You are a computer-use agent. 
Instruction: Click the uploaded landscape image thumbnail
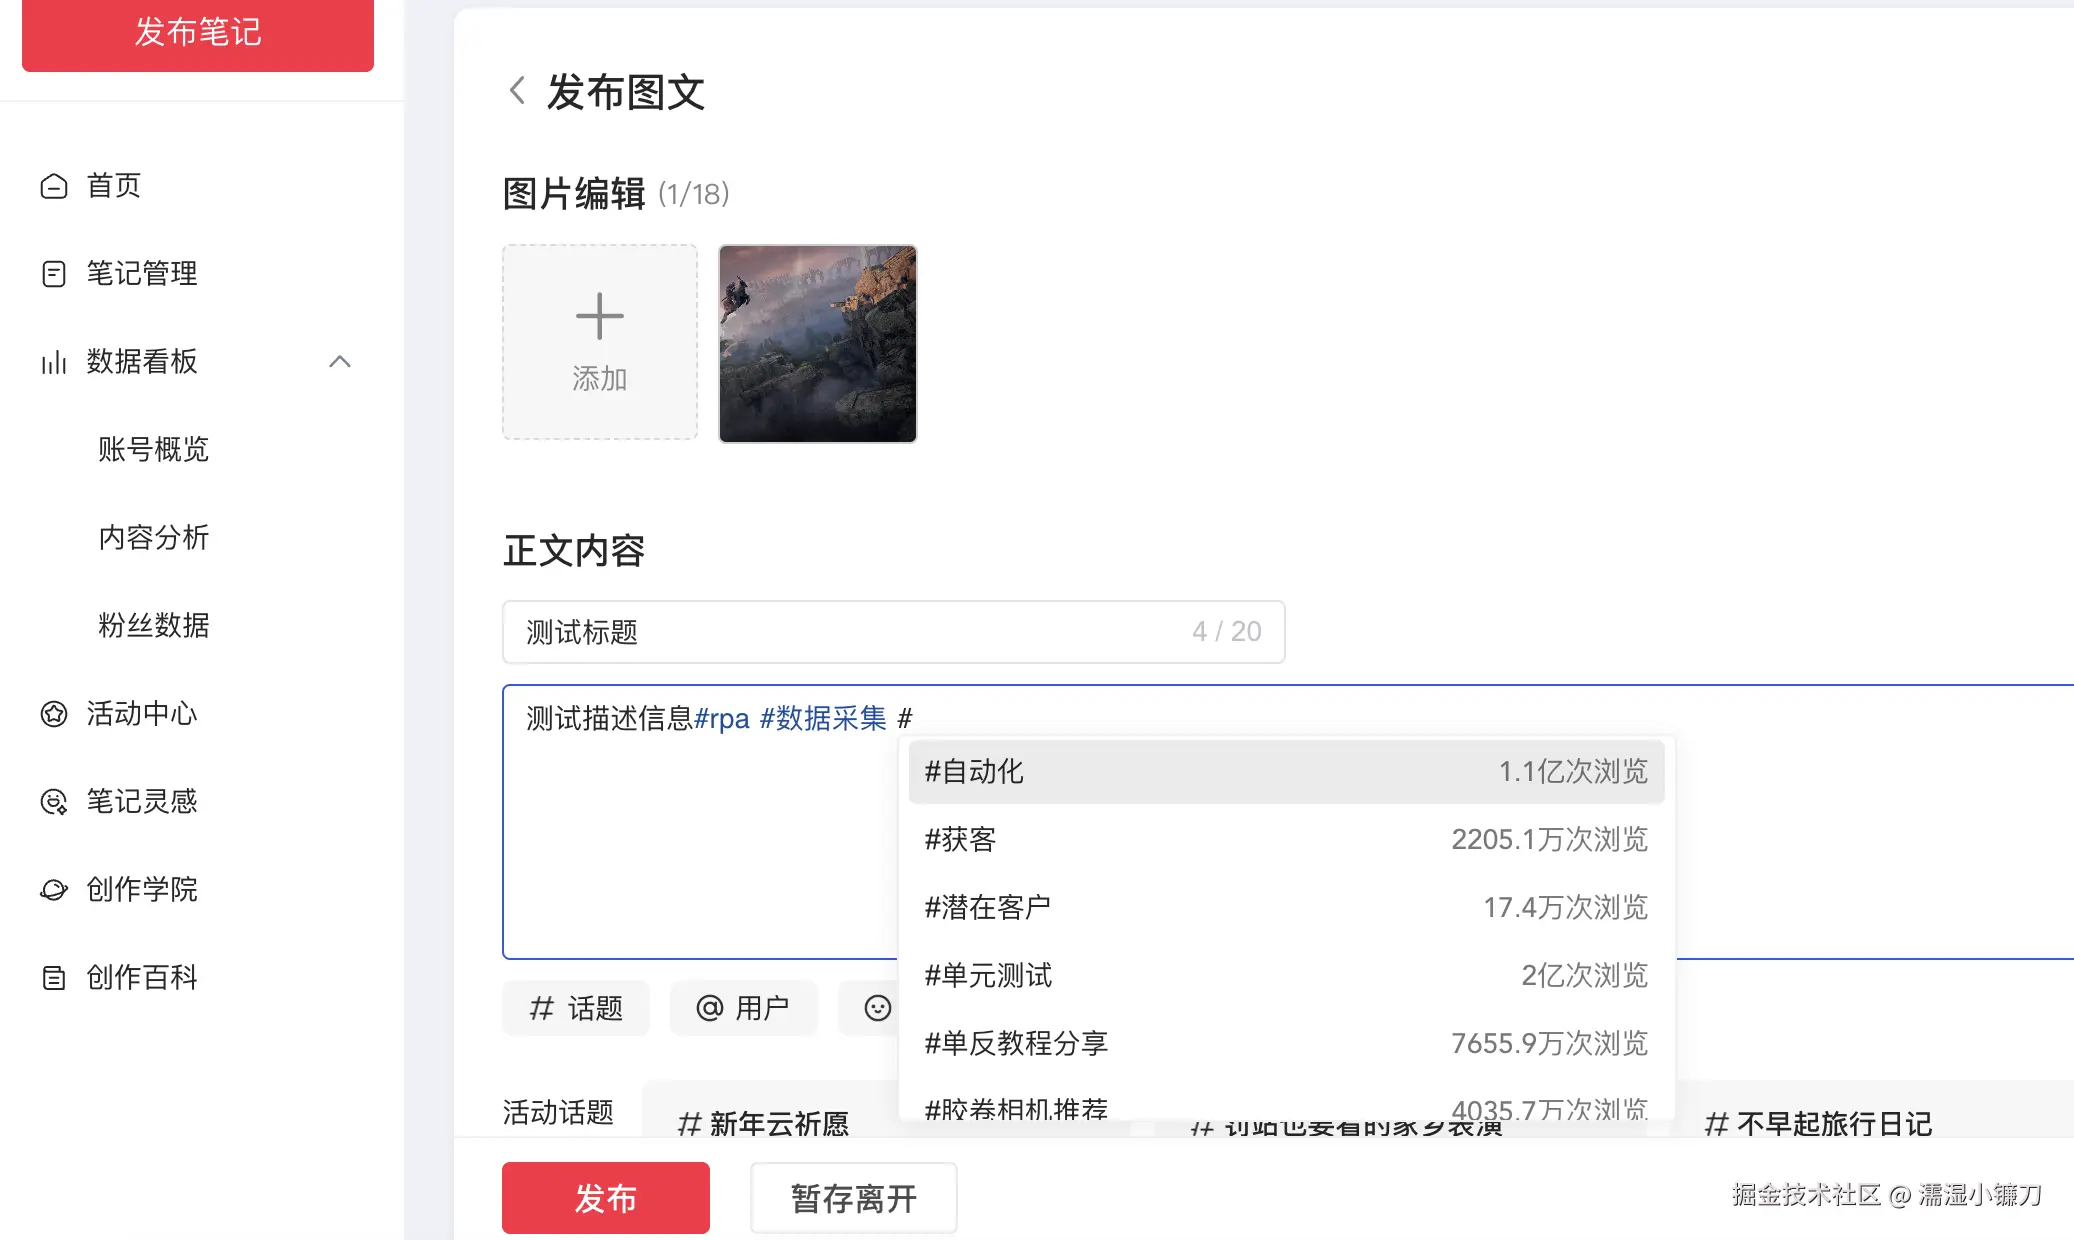coord(817,344)
